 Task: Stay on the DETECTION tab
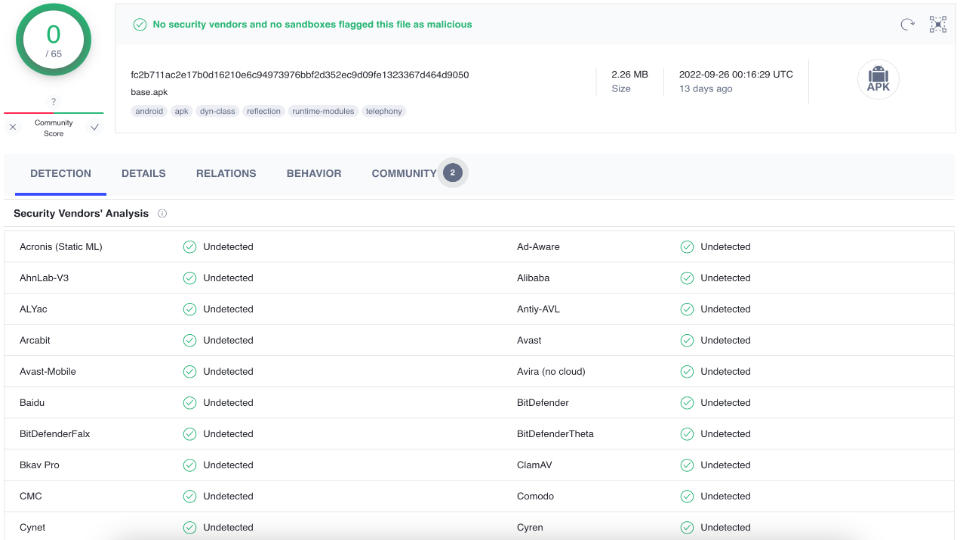coord(61,174)
